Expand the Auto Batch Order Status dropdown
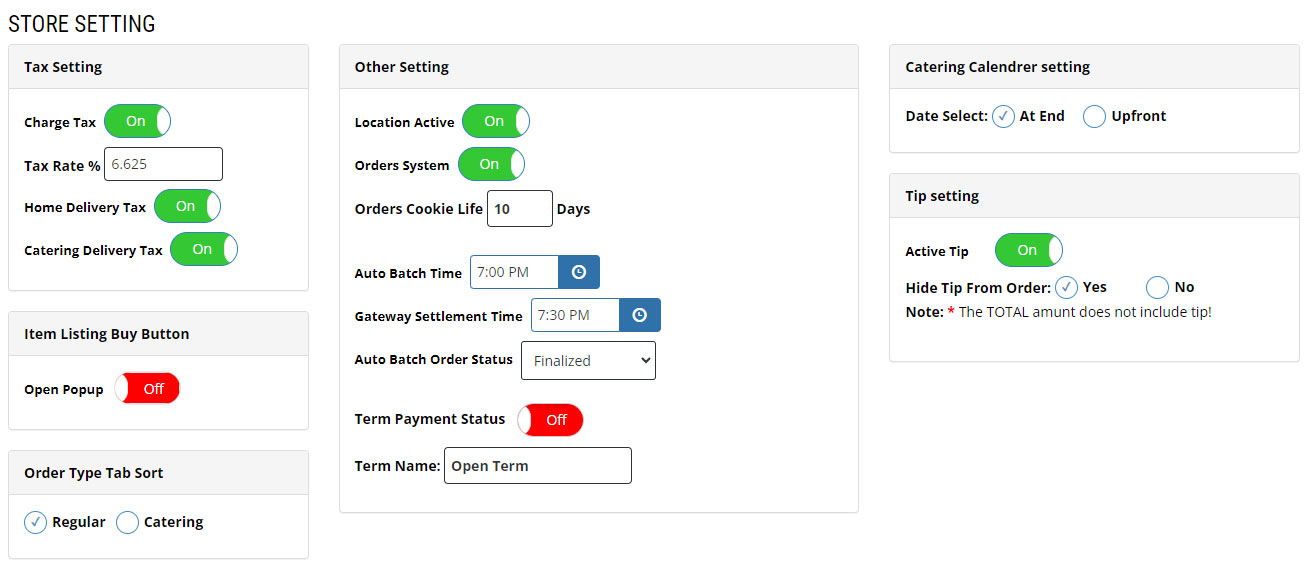This screenshot has width=1307, height=578. 588,360
